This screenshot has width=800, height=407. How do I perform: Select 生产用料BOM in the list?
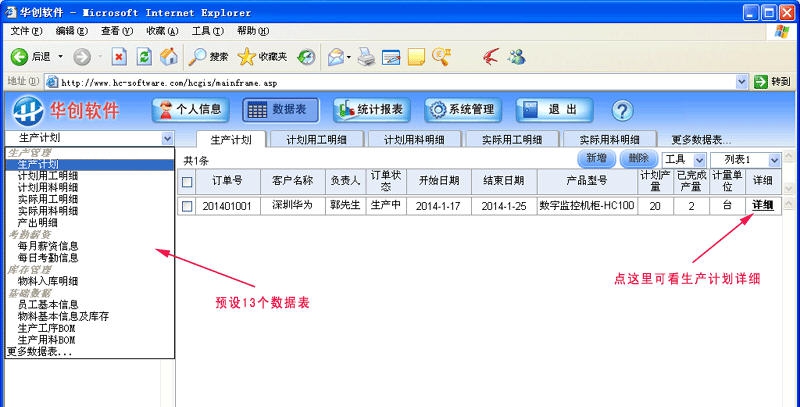coord(89,340)
